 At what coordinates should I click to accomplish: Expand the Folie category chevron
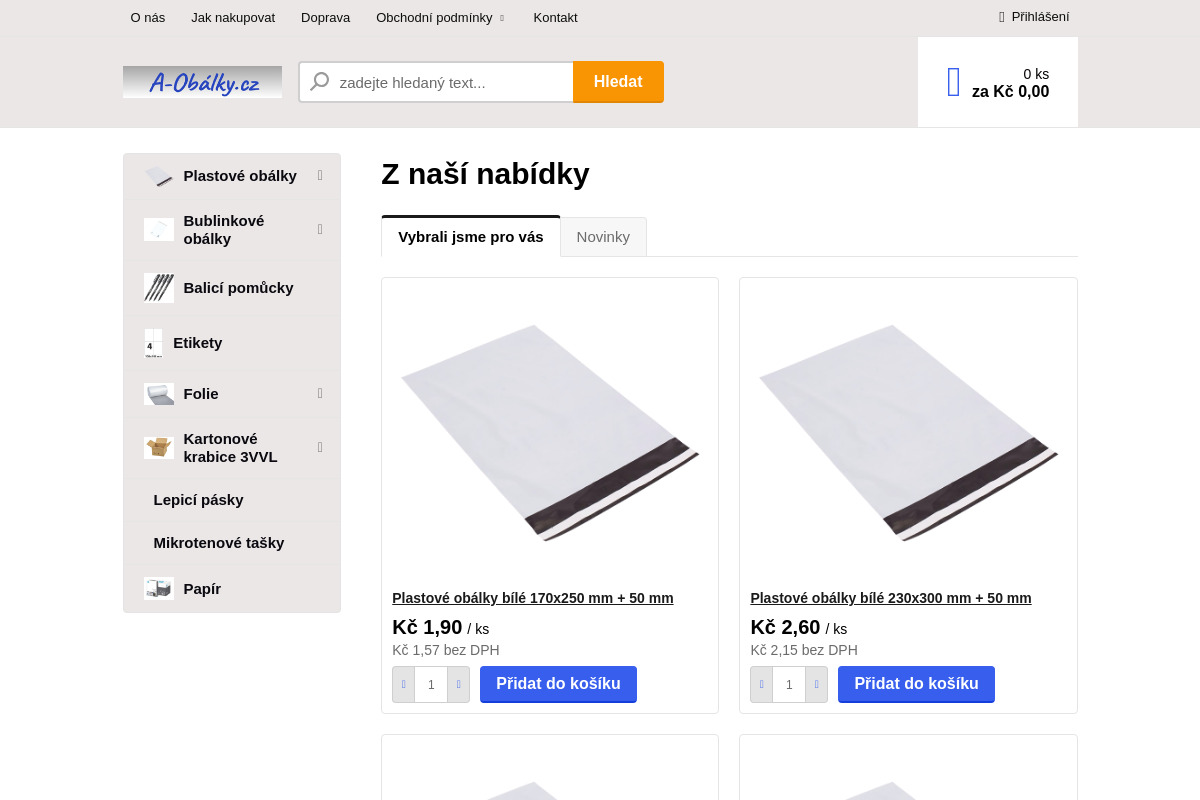(x=319, y=393)
